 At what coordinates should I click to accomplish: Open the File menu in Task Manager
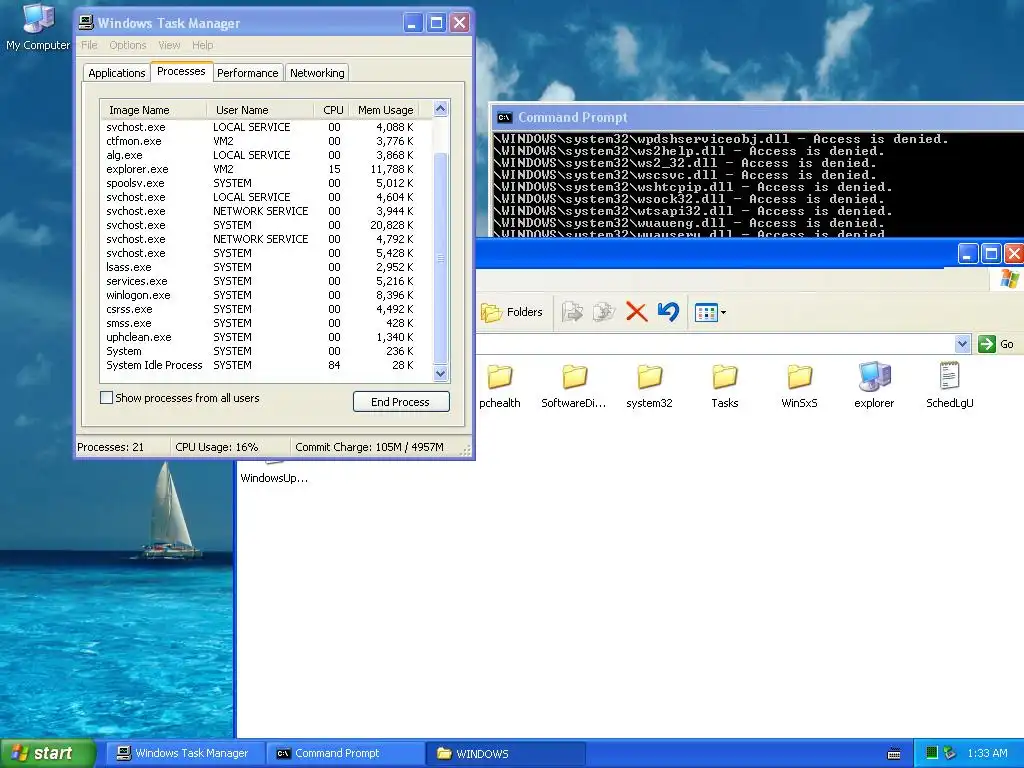point(89,45)
